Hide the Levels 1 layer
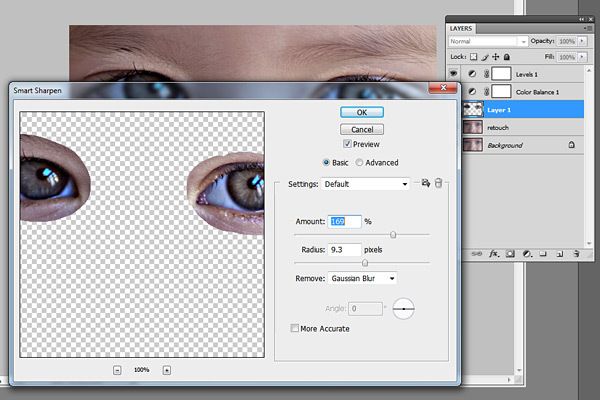 pyautogui.click(x=455, y=74)
